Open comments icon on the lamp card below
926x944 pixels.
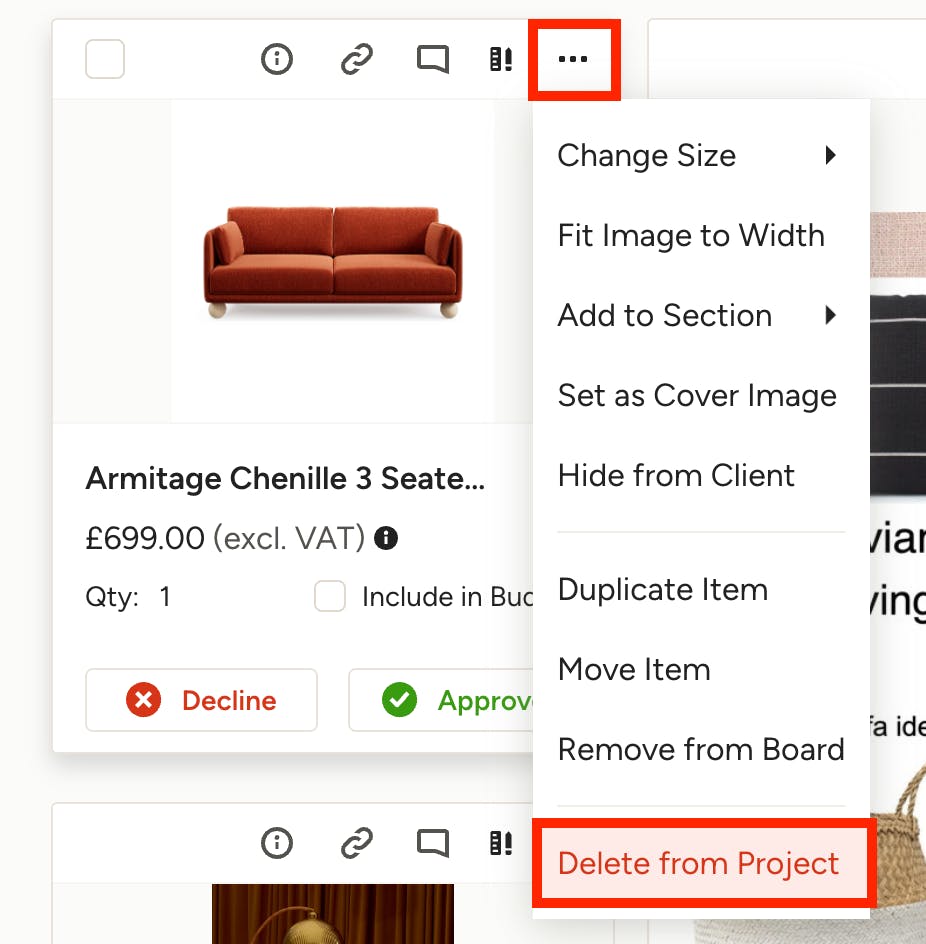tap(433, 843)
